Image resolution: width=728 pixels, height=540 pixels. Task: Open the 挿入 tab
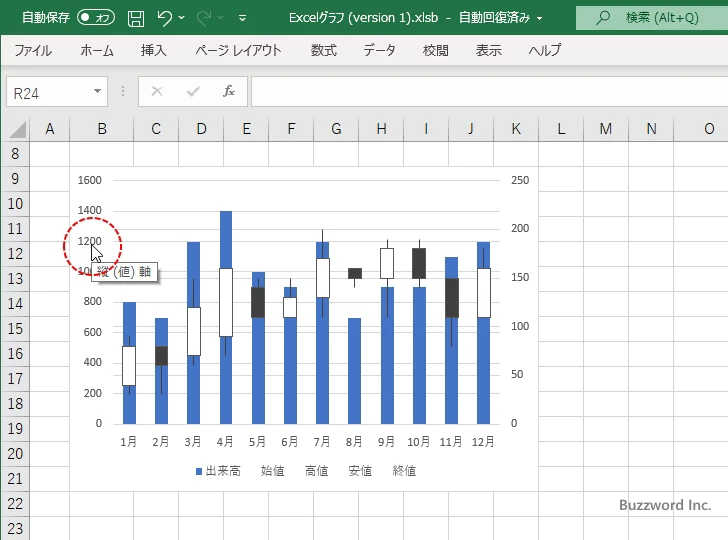click(x=154, y=50)
